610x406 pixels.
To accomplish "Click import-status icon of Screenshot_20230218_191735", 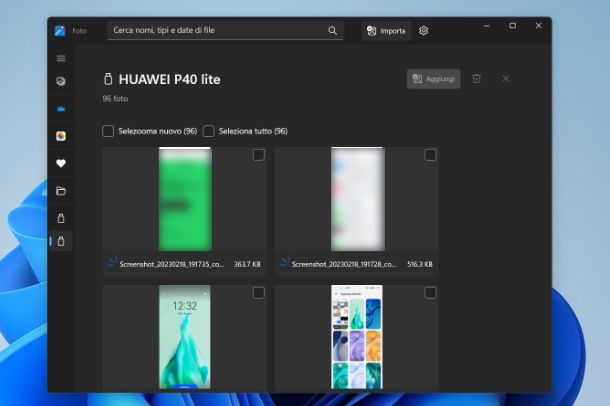I will (111, 262).
